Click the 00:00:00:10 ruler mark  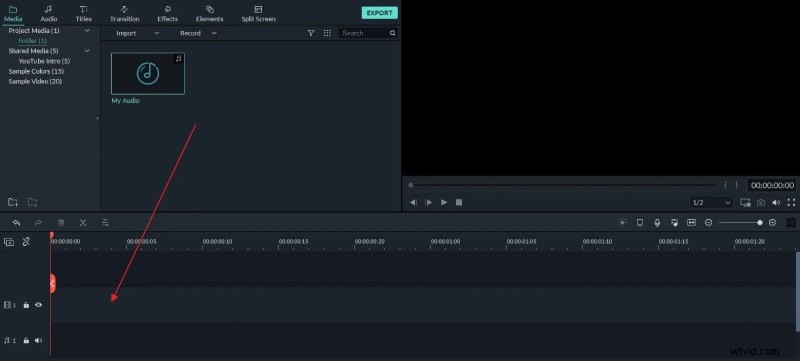218,242
